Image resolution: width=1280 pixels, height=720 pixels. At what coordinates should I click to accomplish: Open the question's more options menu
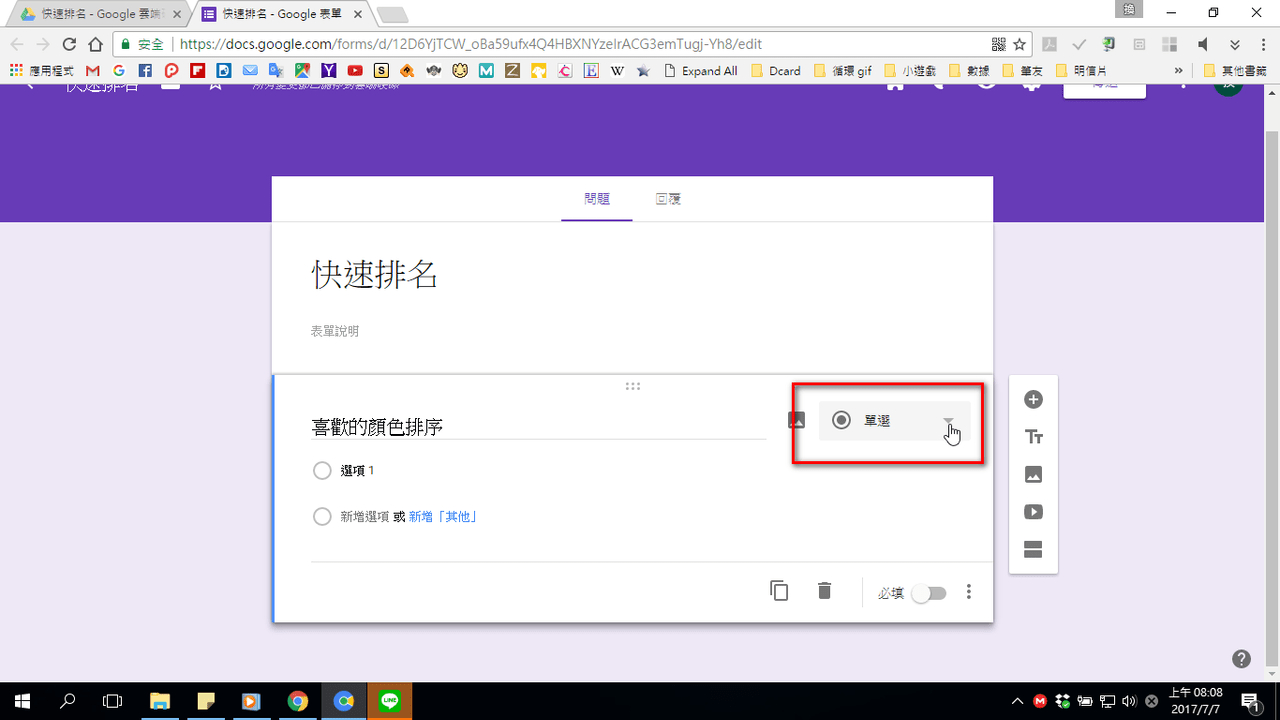(968, 592)
